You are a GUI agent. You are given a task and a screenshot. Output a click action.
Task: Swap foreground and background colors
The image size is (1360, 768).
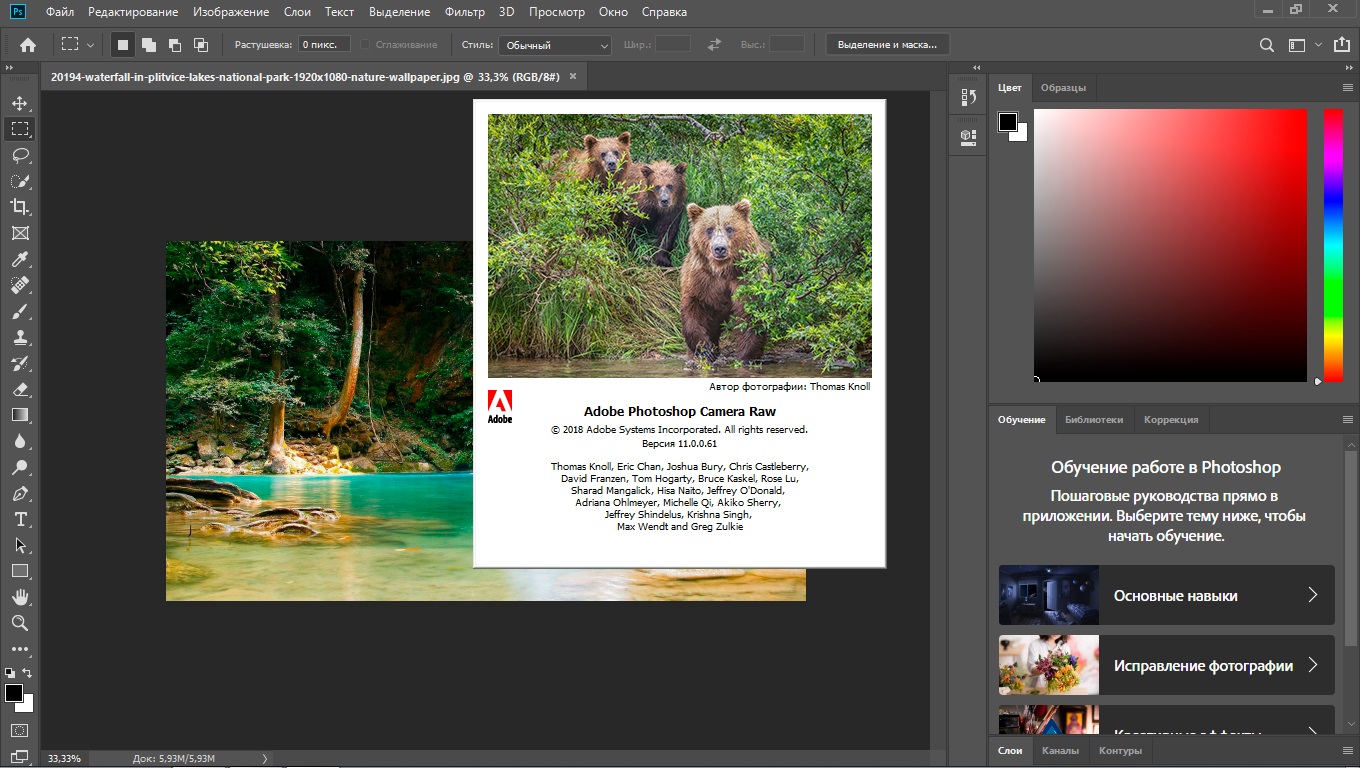(x=27, y=673)
